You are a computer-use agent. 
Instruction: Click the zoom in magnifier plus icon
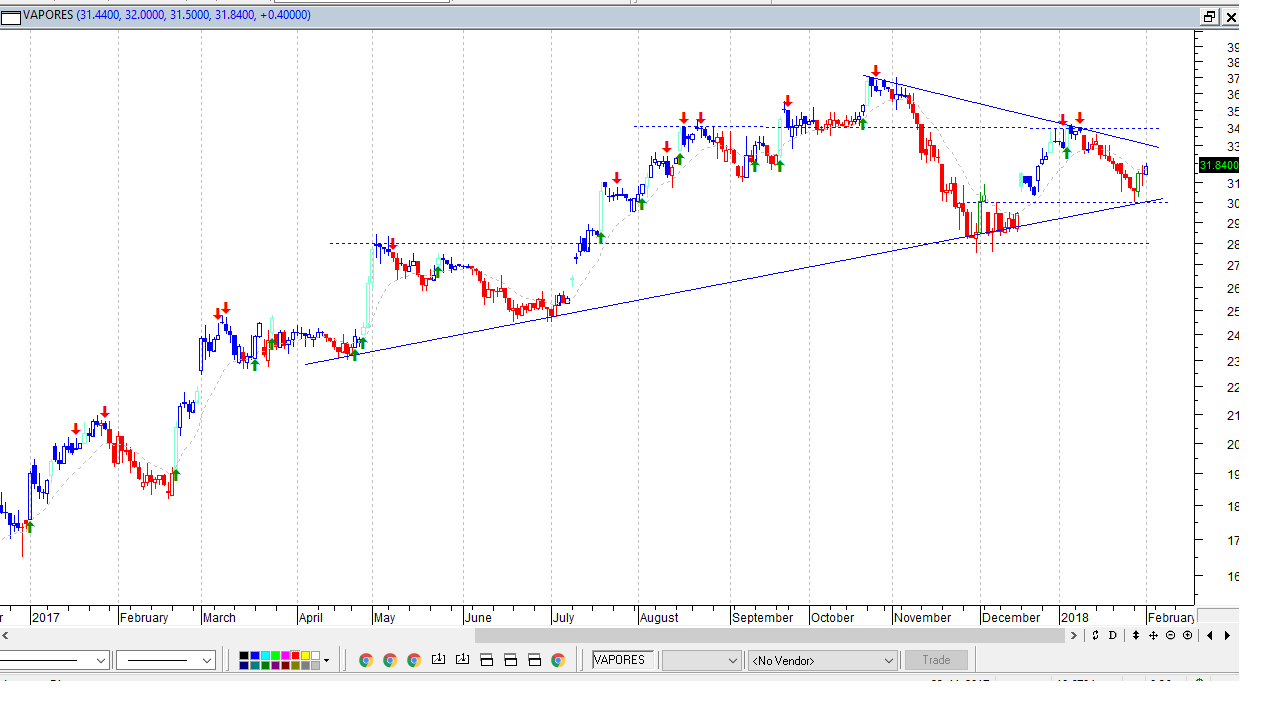click(1187, 636)
